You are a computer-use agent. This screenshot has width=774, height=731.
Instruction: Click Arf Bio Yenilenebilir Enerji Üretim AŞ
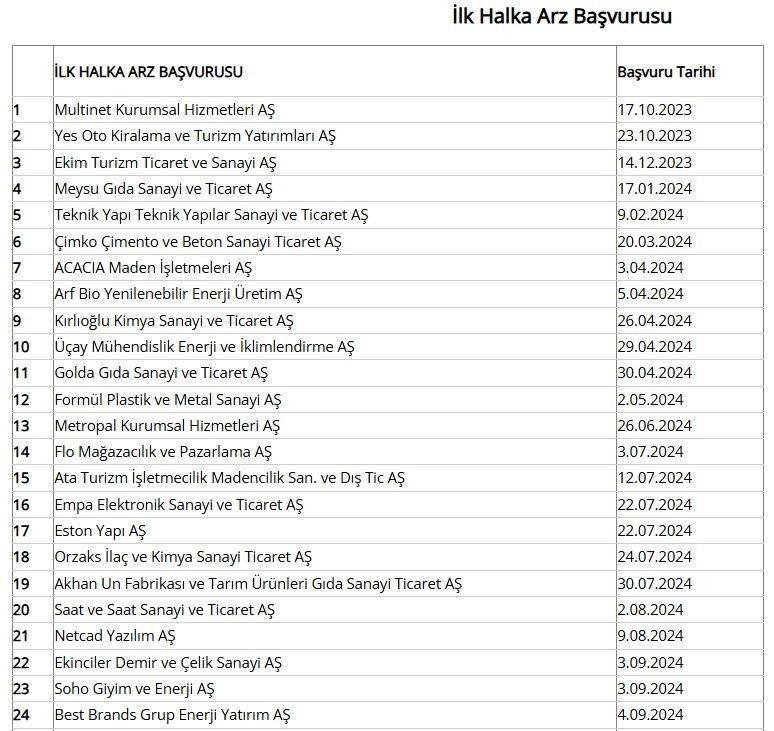[178, 294]
